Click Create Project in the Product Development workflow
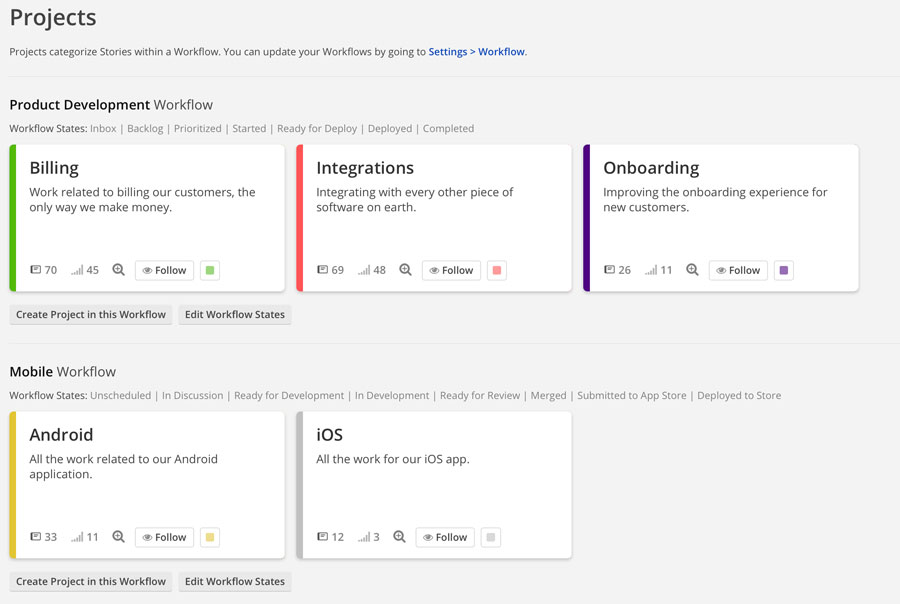Viewport: 900px width, 604px height. [90, 314]
